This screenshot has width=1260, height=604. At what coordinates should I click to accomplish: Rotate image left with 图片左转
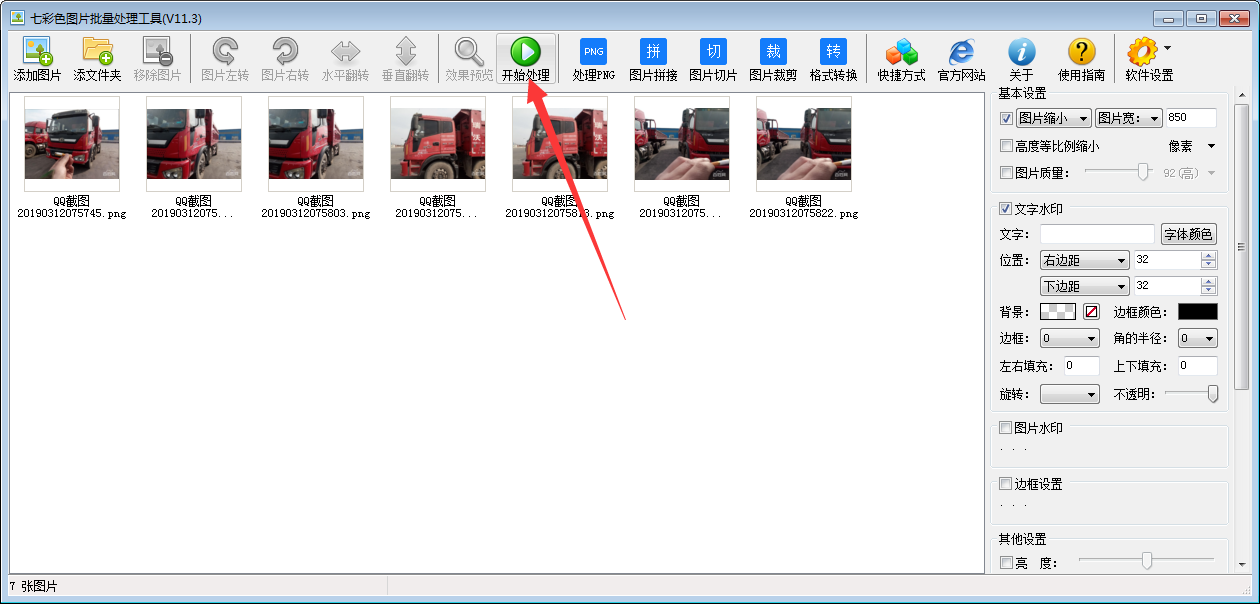225,60
